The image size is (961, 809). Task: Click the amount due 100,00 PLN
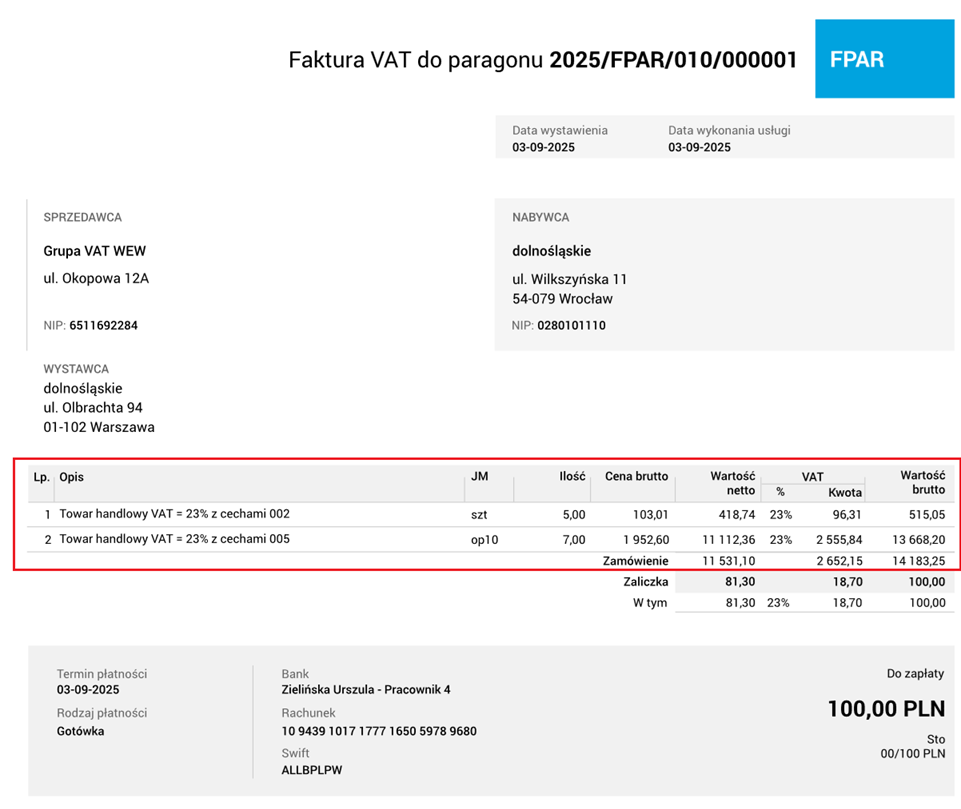click(887, 709)
